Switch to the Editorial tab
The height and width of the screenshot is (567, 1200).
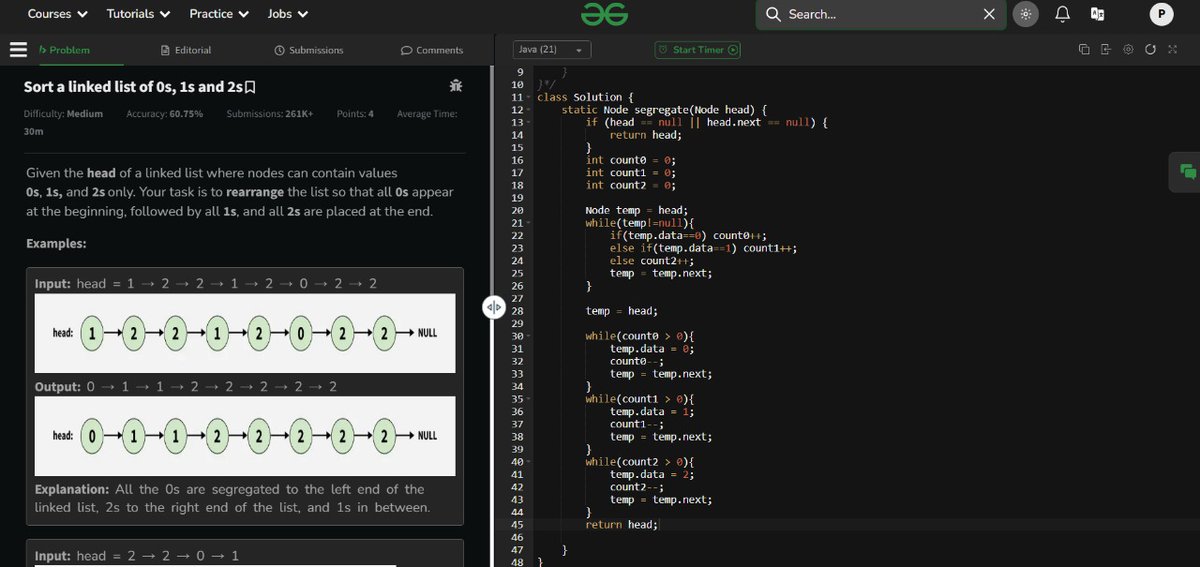186,50
